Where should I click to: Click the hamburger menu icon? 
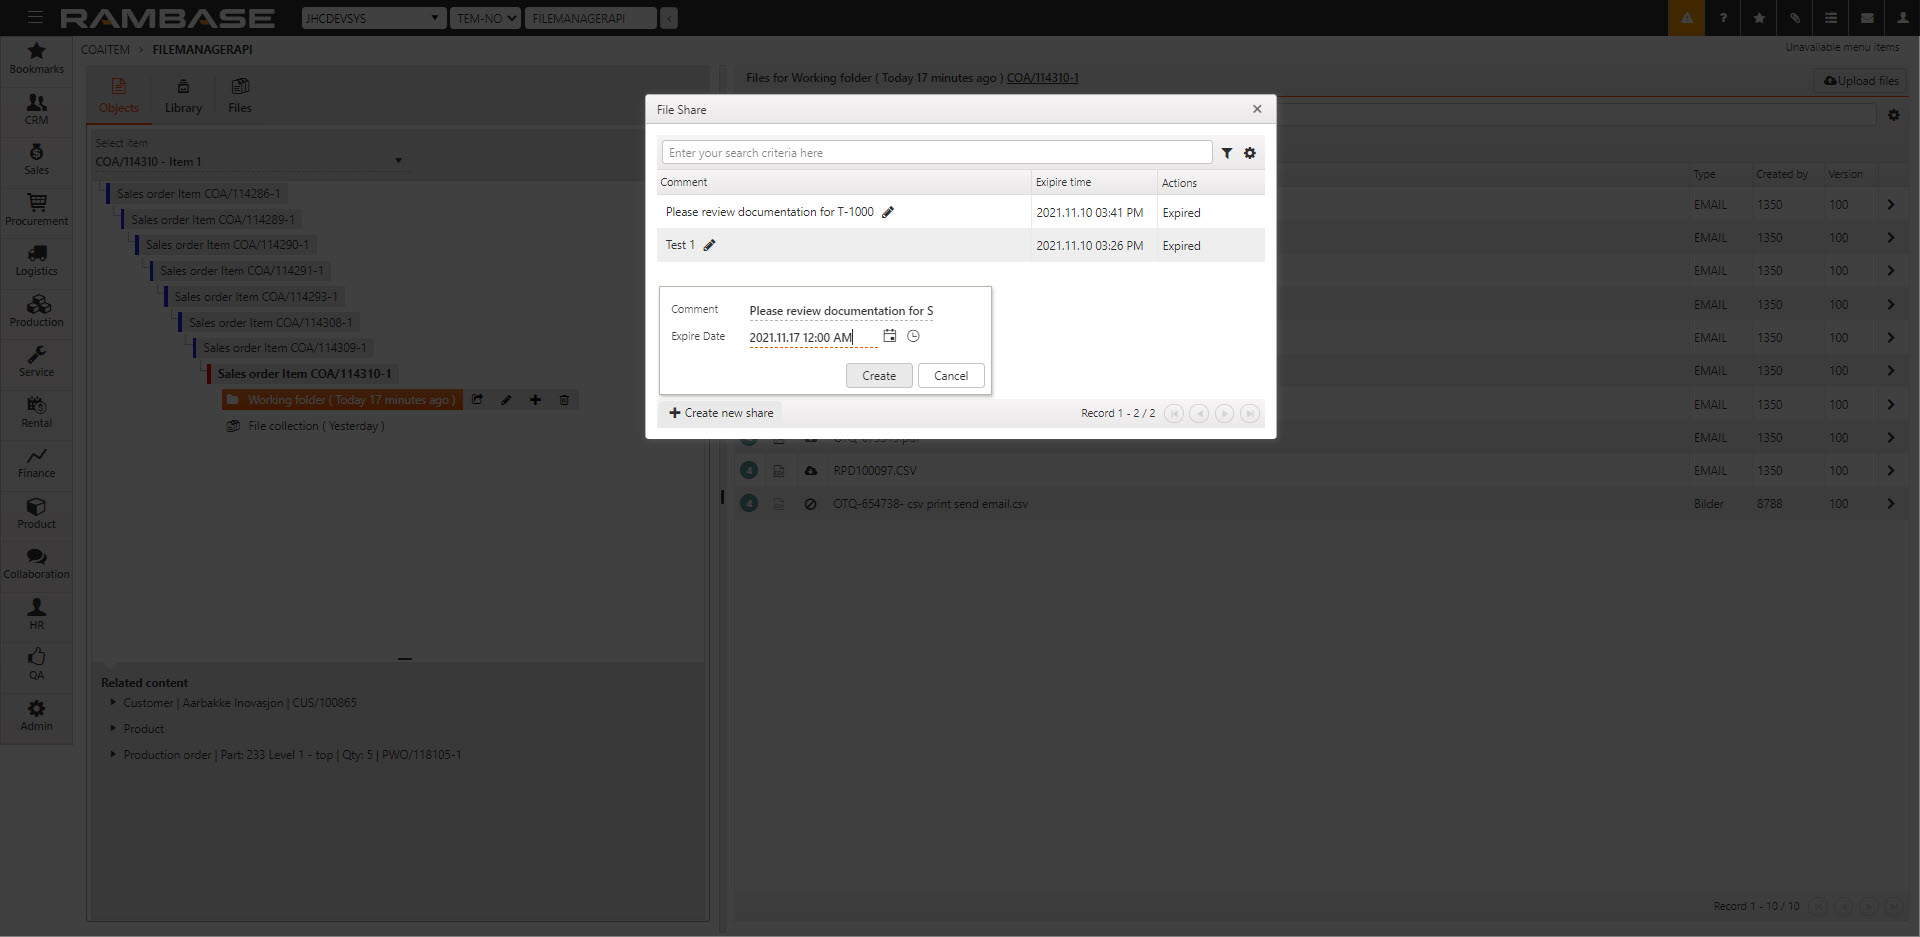click(x=35, y=18)
